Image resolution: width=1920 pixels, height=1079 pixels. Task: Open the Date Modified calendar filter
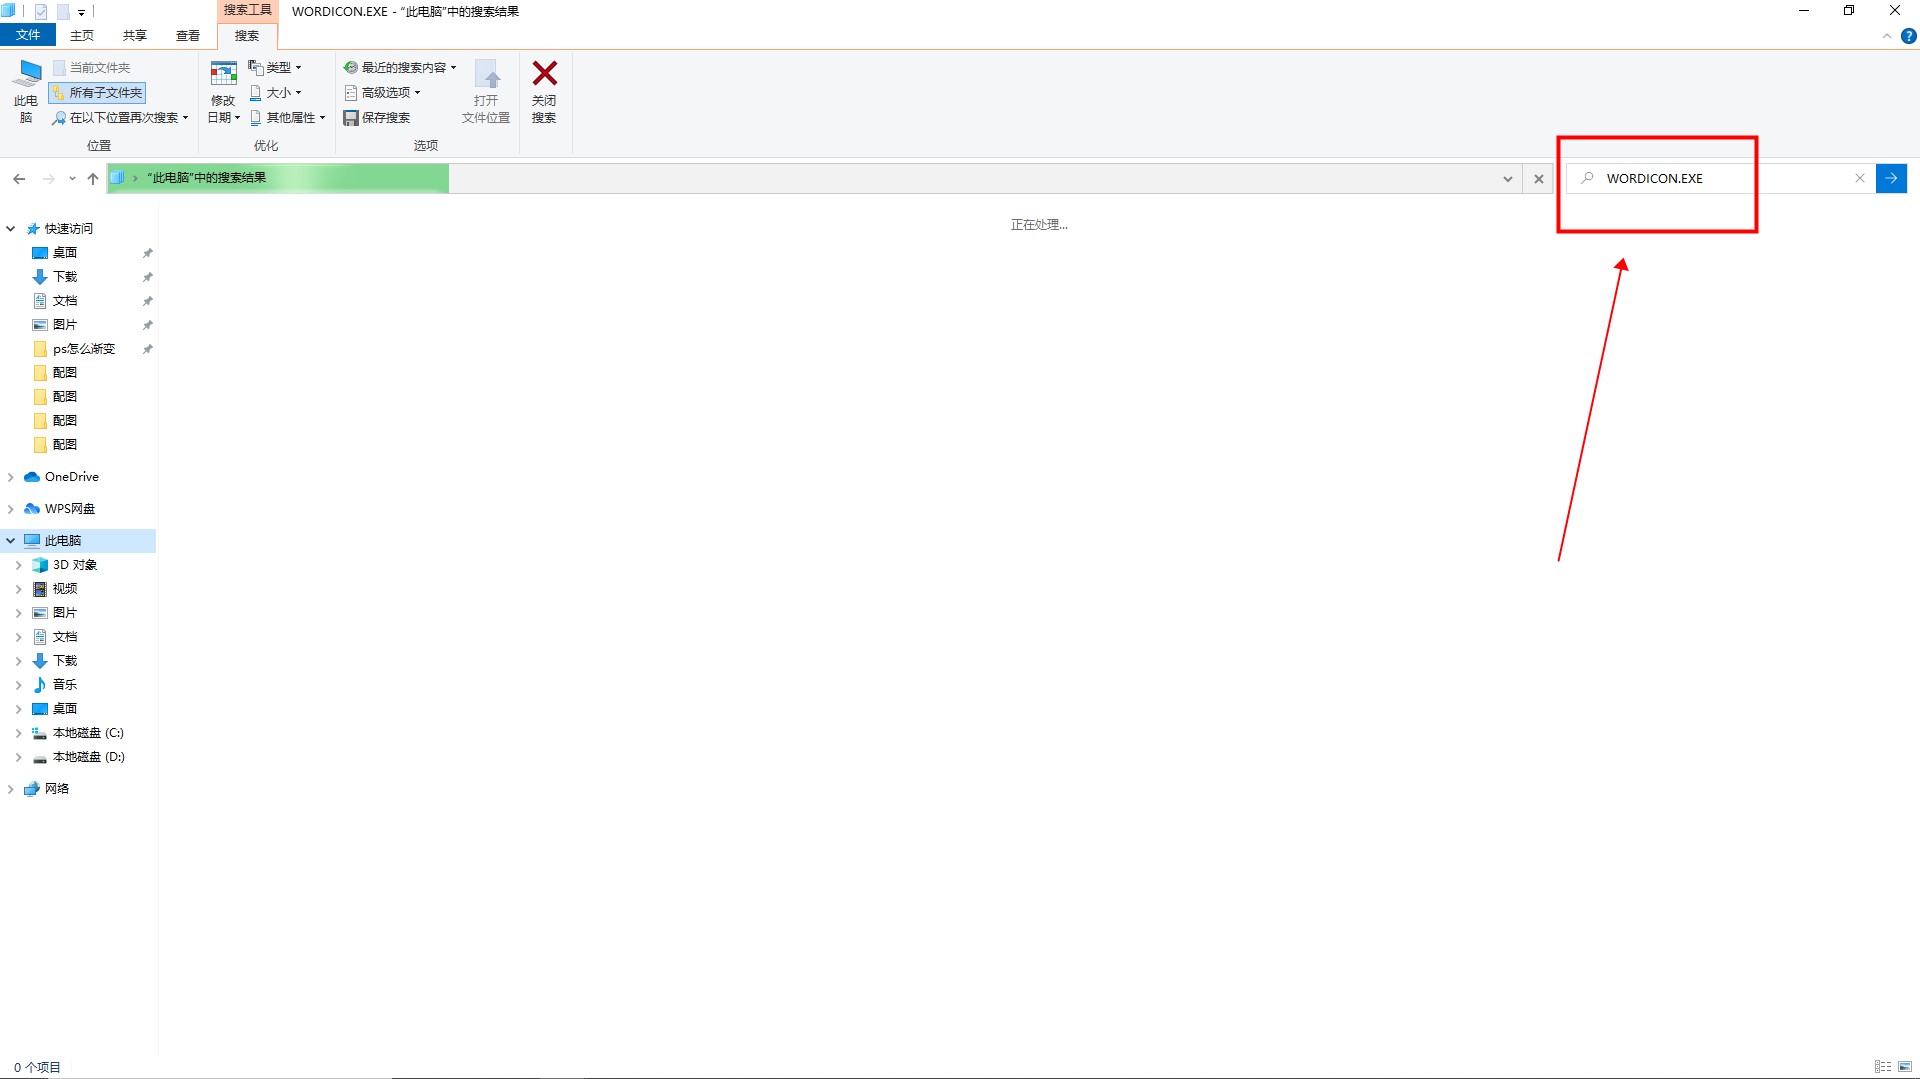[223, 74]
